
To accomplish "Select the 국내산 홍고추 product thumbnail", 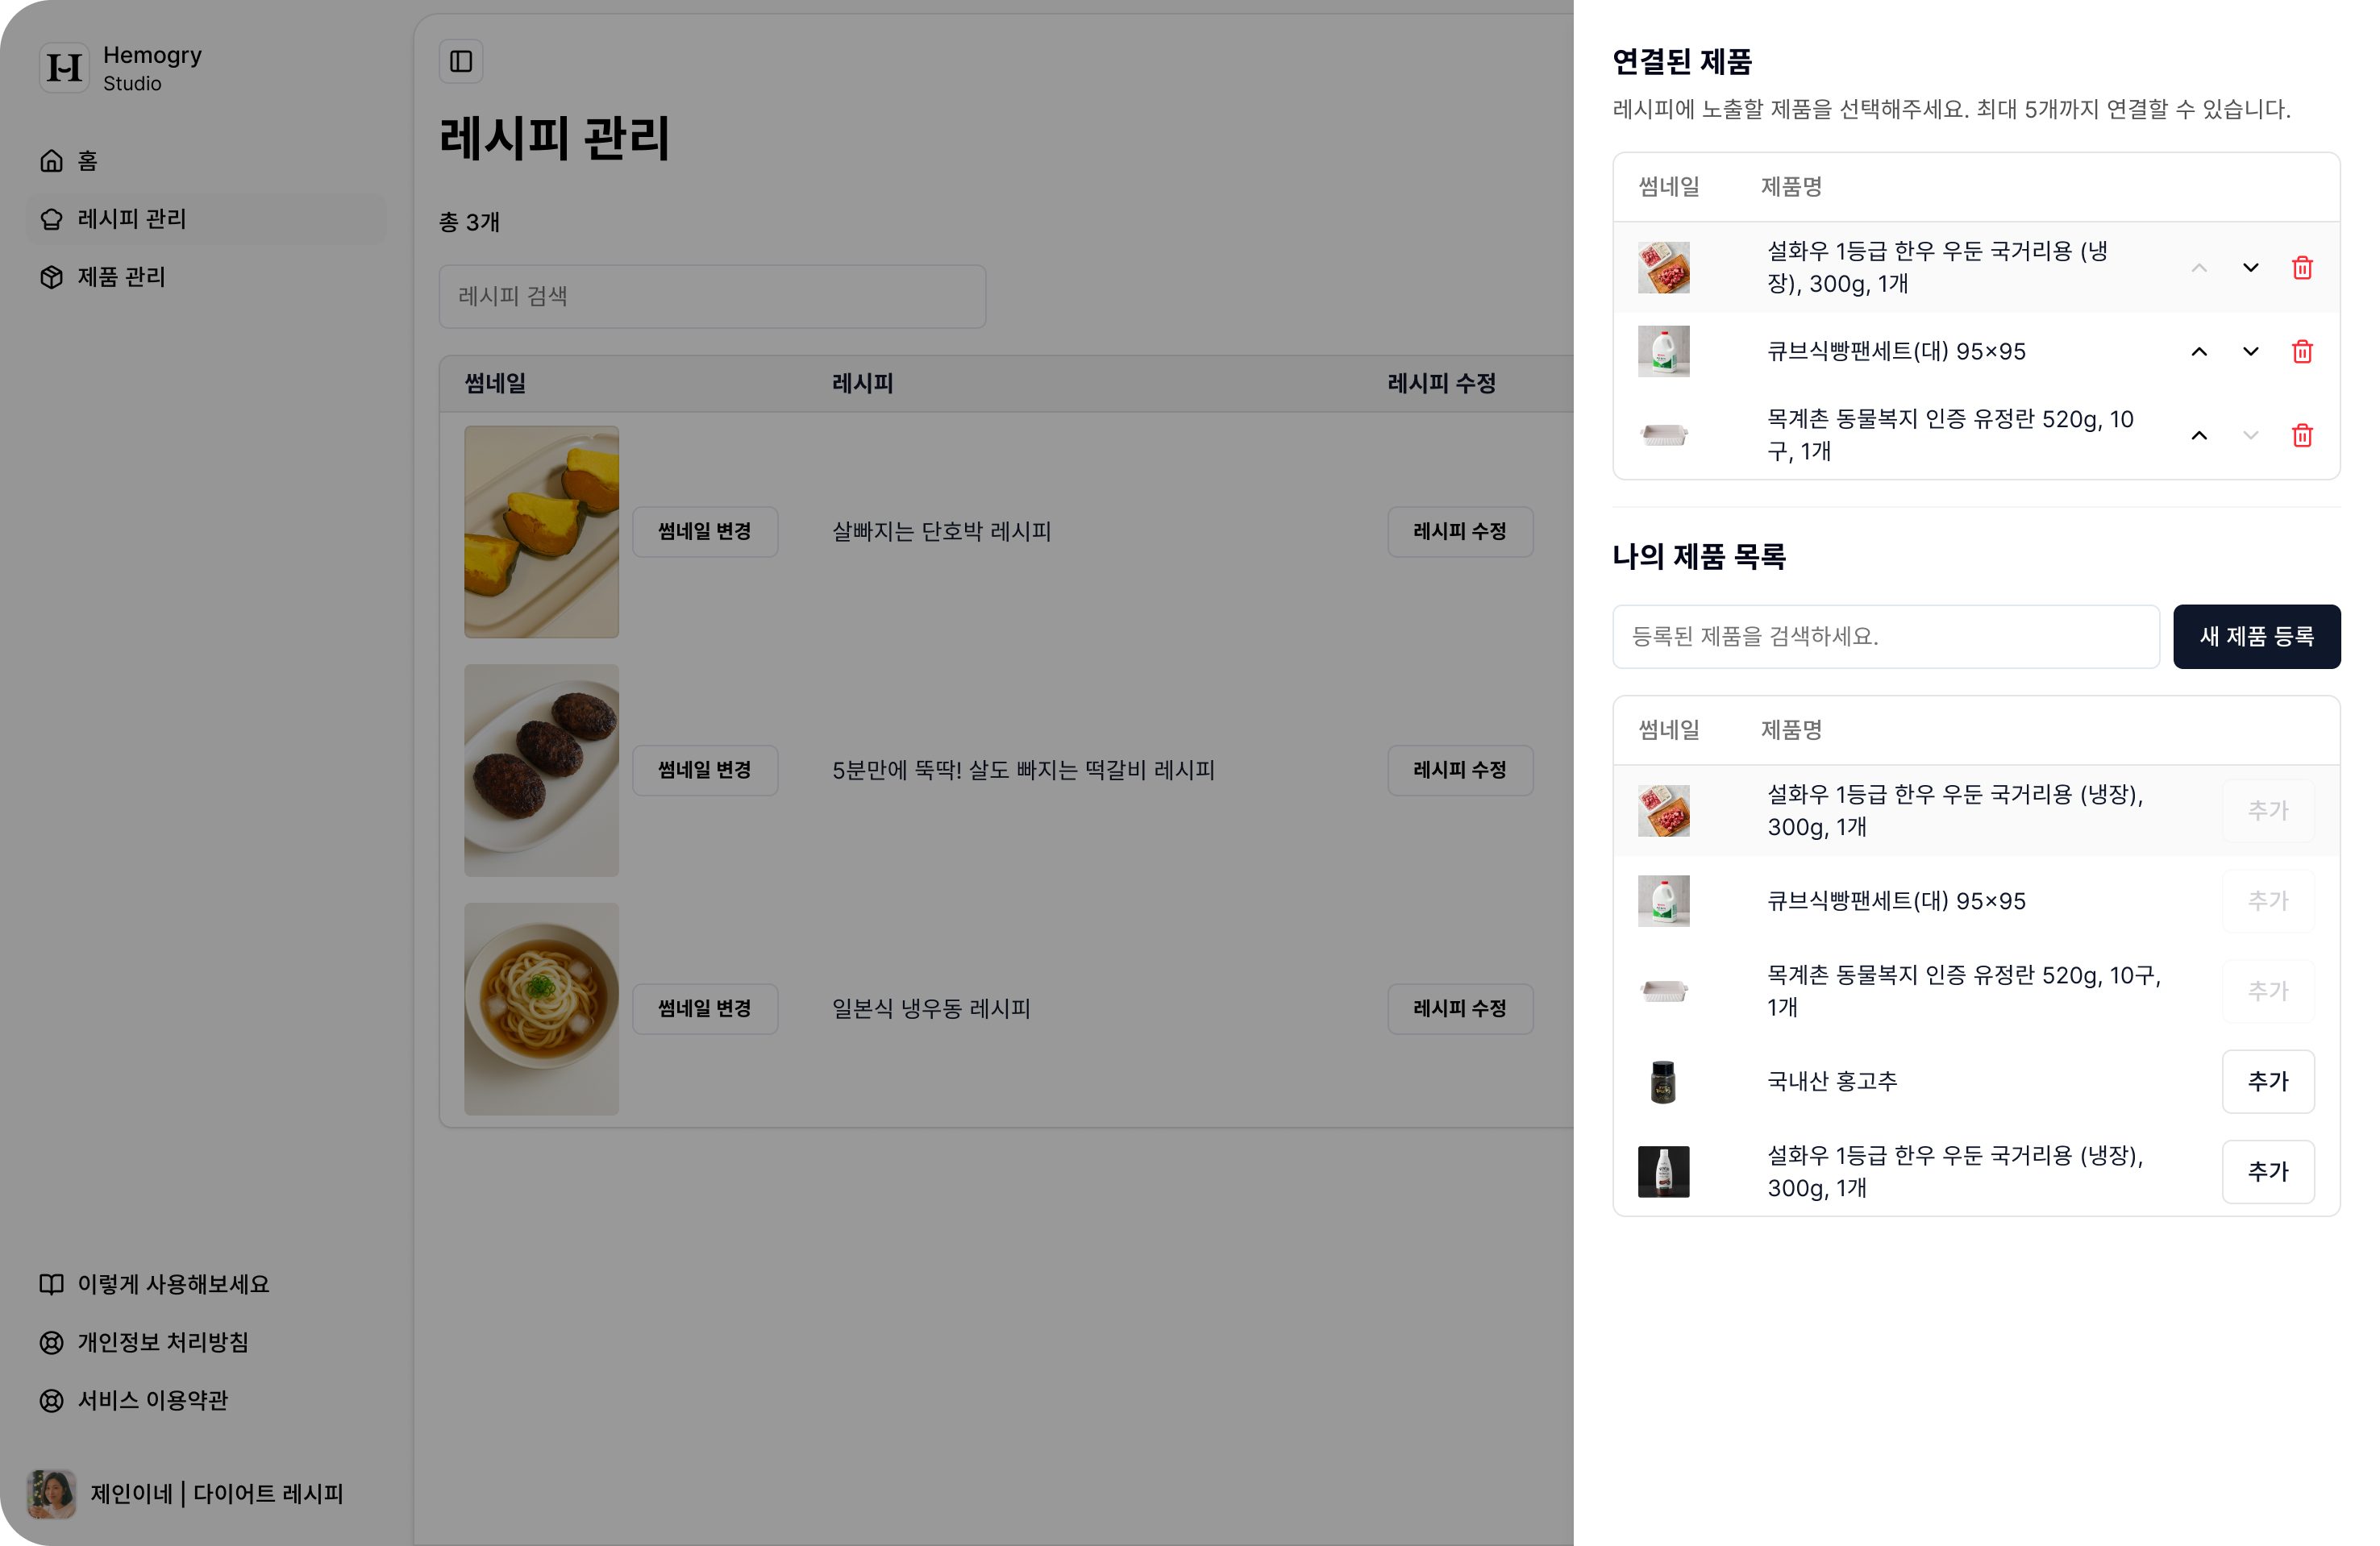I will coord(1663,1081).
